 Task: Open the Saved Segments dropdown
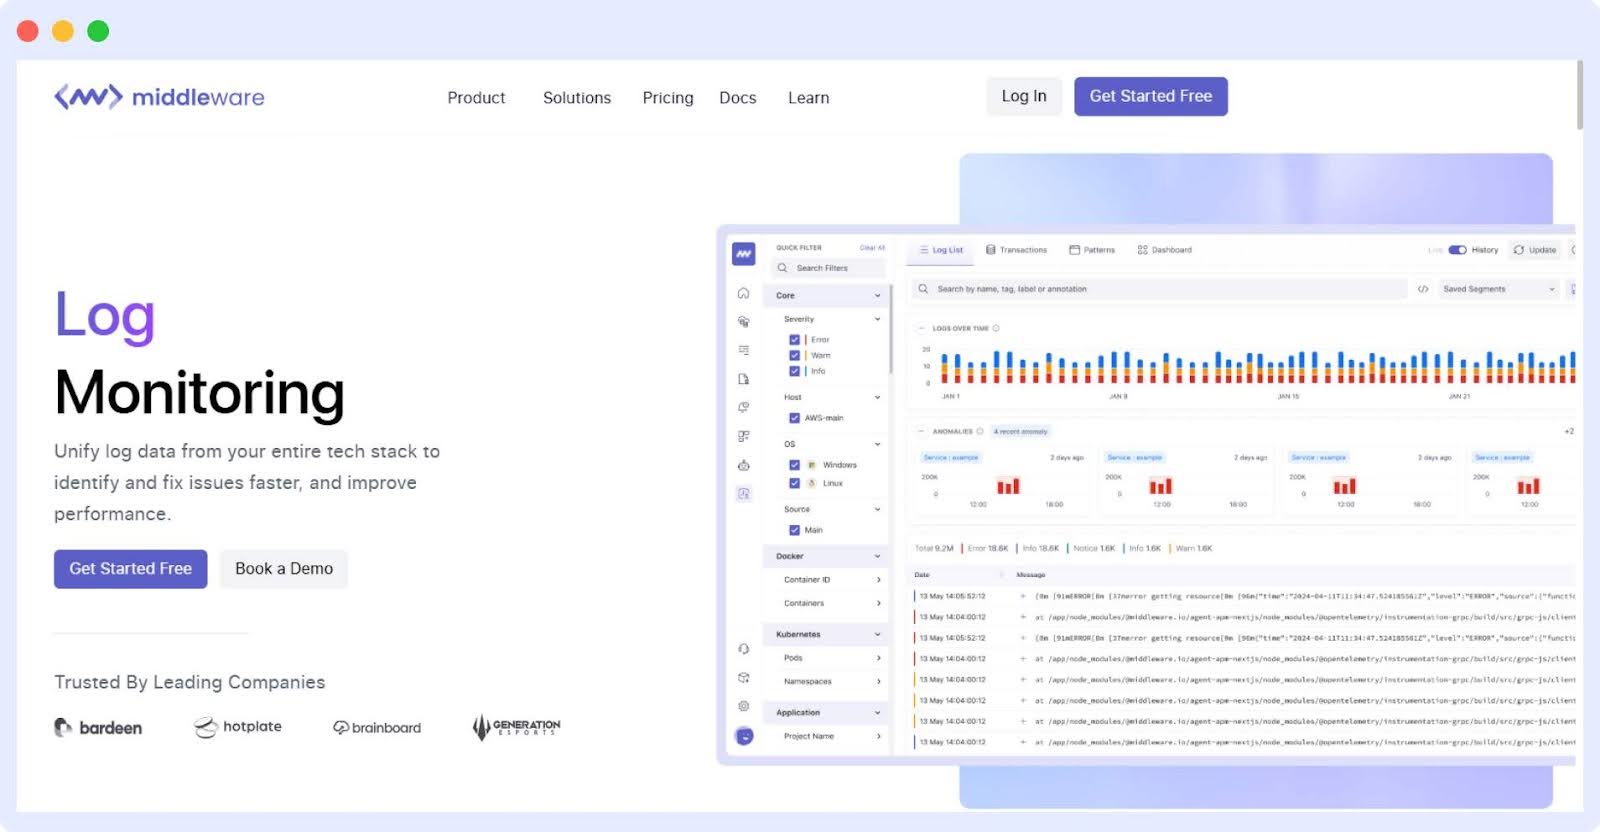1498,289
